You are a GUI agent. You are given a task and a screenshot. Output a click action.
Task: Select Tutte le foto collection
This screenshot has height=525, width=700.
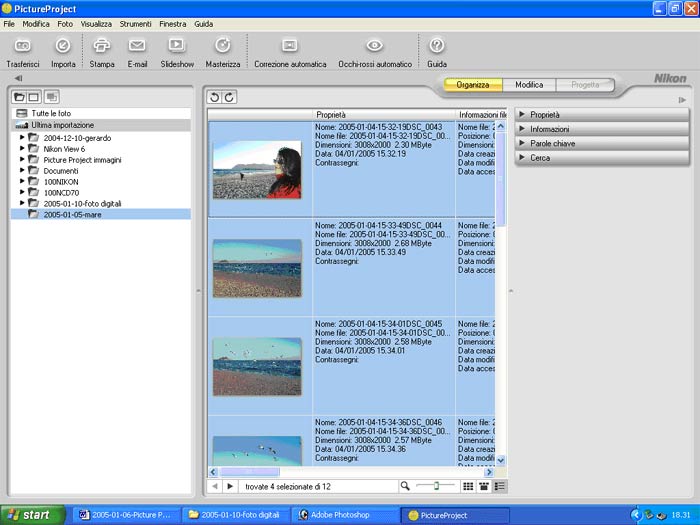coord(101,113)
